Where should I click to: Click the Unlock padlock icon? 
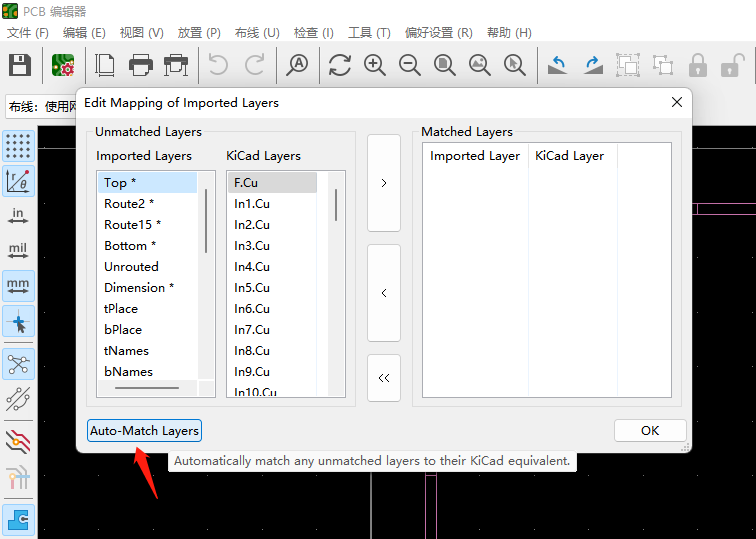(x=732, y=65)
